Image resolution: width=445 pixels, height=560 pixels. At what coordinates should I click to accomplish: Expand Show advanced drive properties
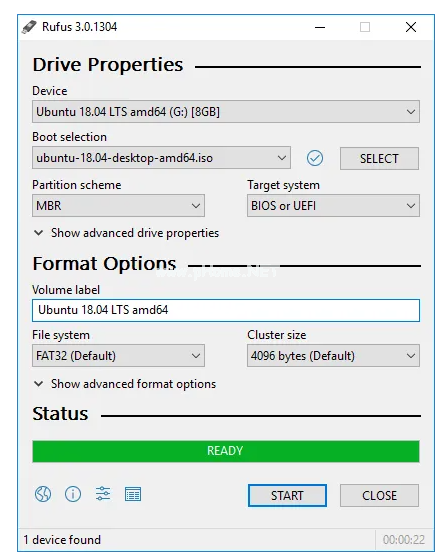[126, 233]
